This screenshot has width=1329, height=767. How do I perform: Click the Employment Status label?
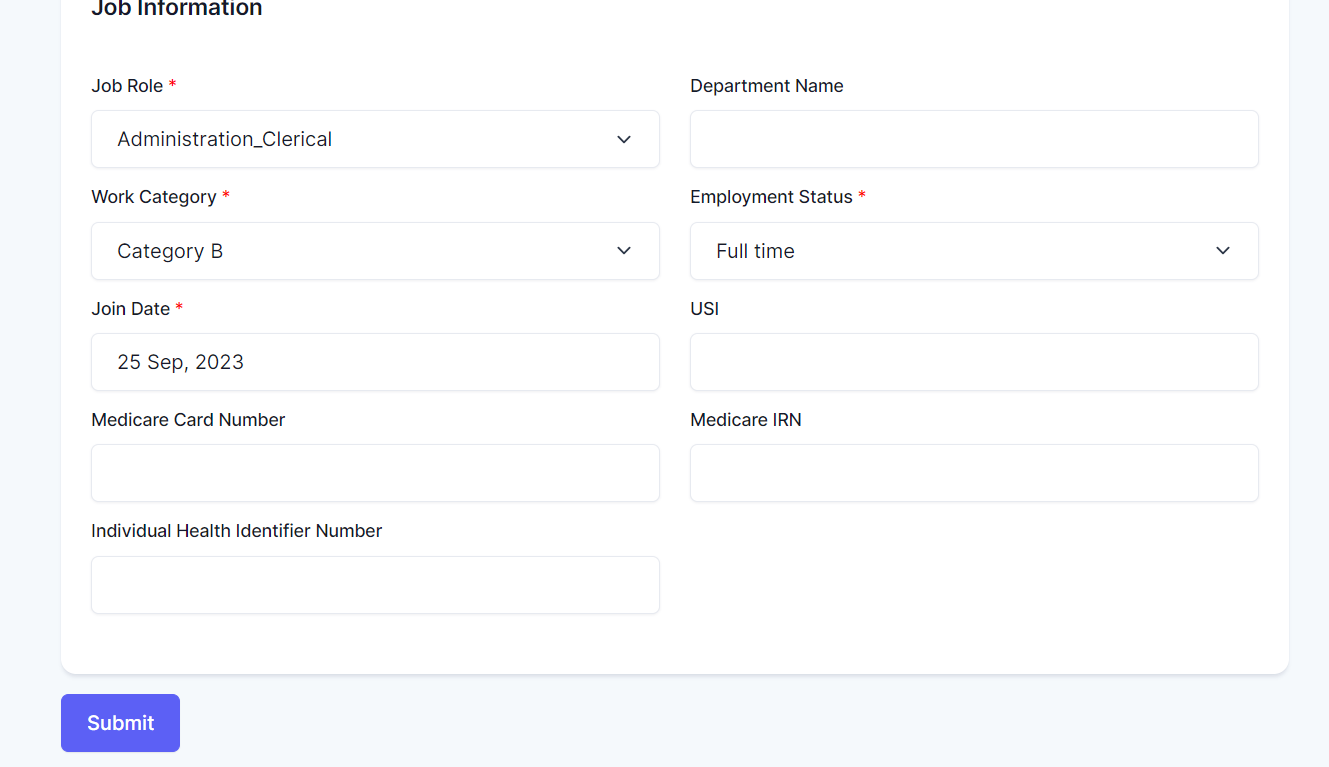[771, 197]
